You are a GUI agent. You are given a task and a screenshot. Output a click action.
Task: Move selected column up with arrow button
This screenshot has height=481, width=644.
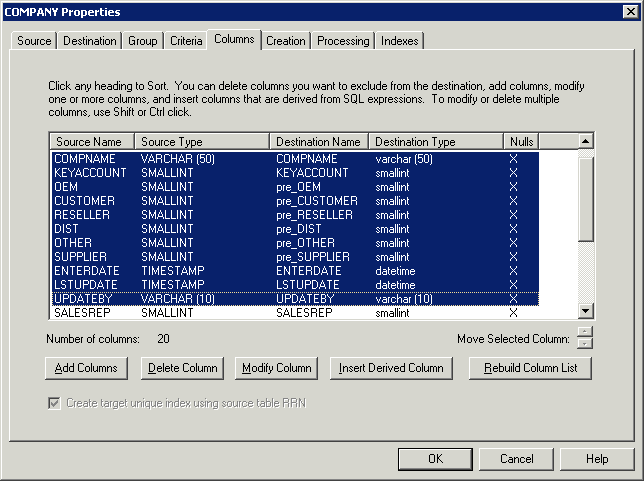point(585,333)
